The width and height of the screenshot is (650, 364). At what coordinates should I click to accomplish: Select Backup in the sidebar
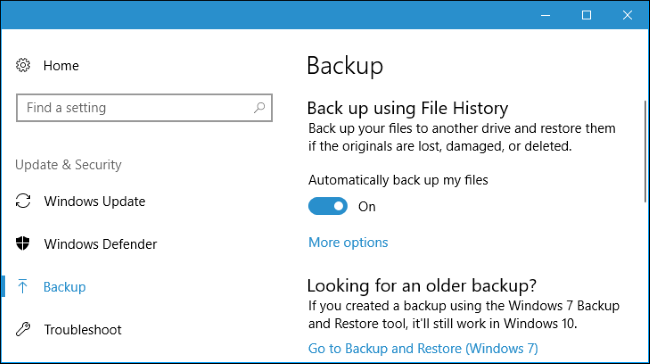click(65, 287)
